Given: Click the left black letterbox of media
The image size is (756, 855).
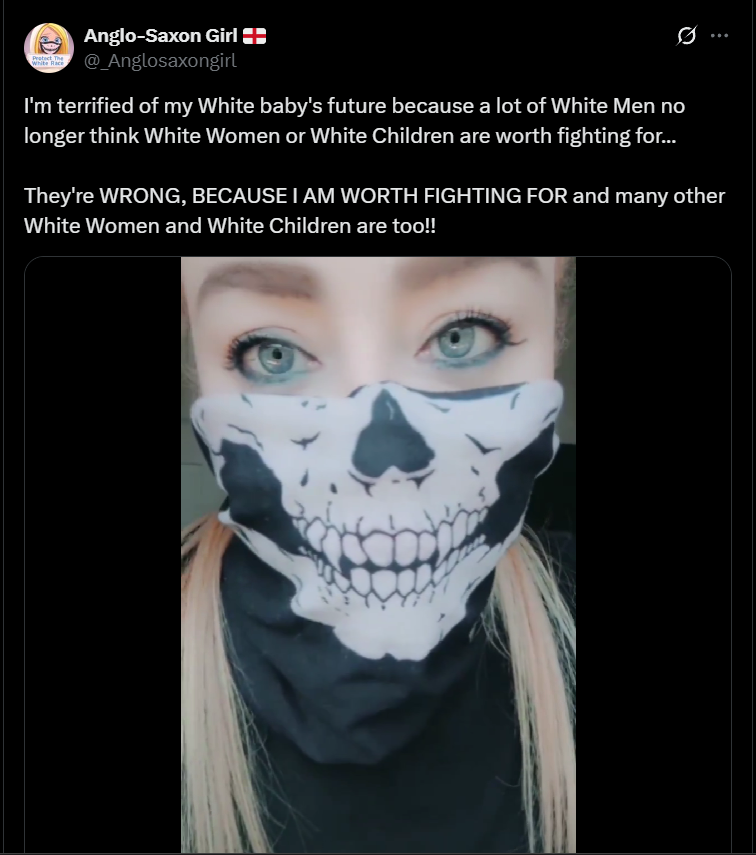Looking at the screenshot, I should pyautogui.click(x=103, y=554).
